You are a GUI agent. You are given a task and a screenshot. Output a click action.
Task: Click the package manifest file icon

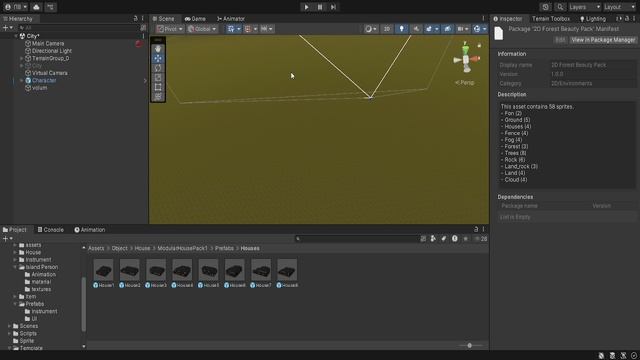pos(499,33)
